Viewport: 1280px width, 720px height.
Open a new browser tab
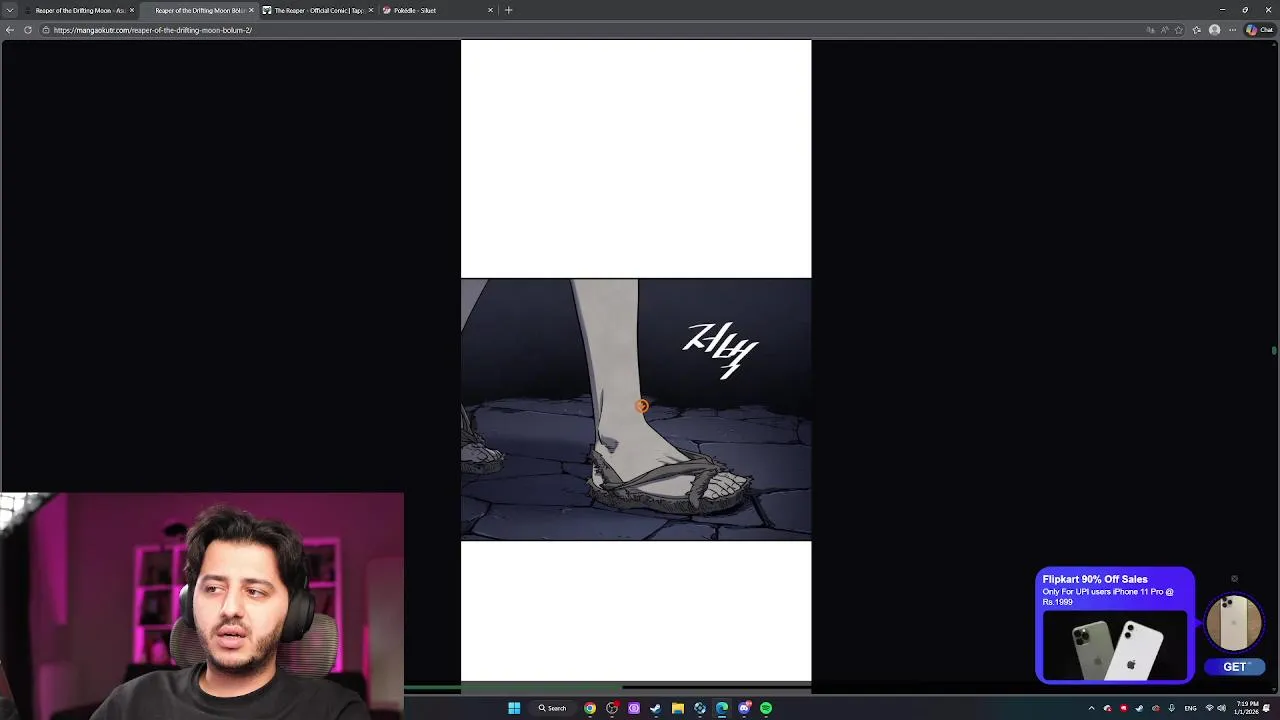point(508,10)
